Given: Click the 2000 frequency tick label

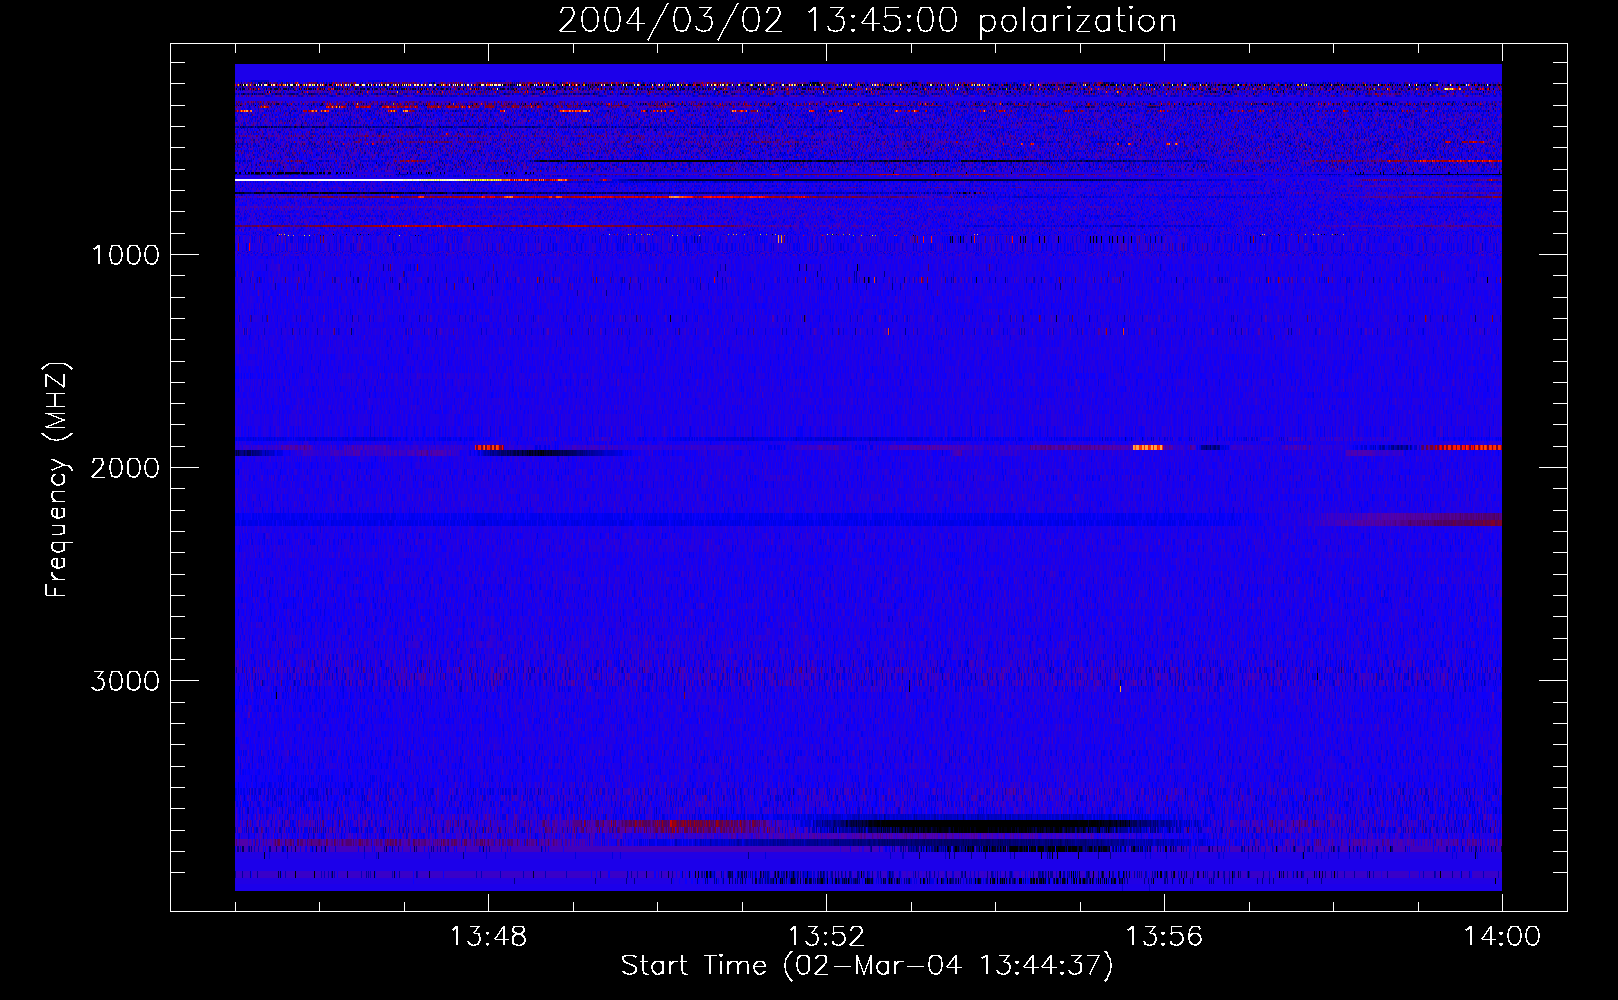Looking at the screenshot, I should [x=125, y=468].
